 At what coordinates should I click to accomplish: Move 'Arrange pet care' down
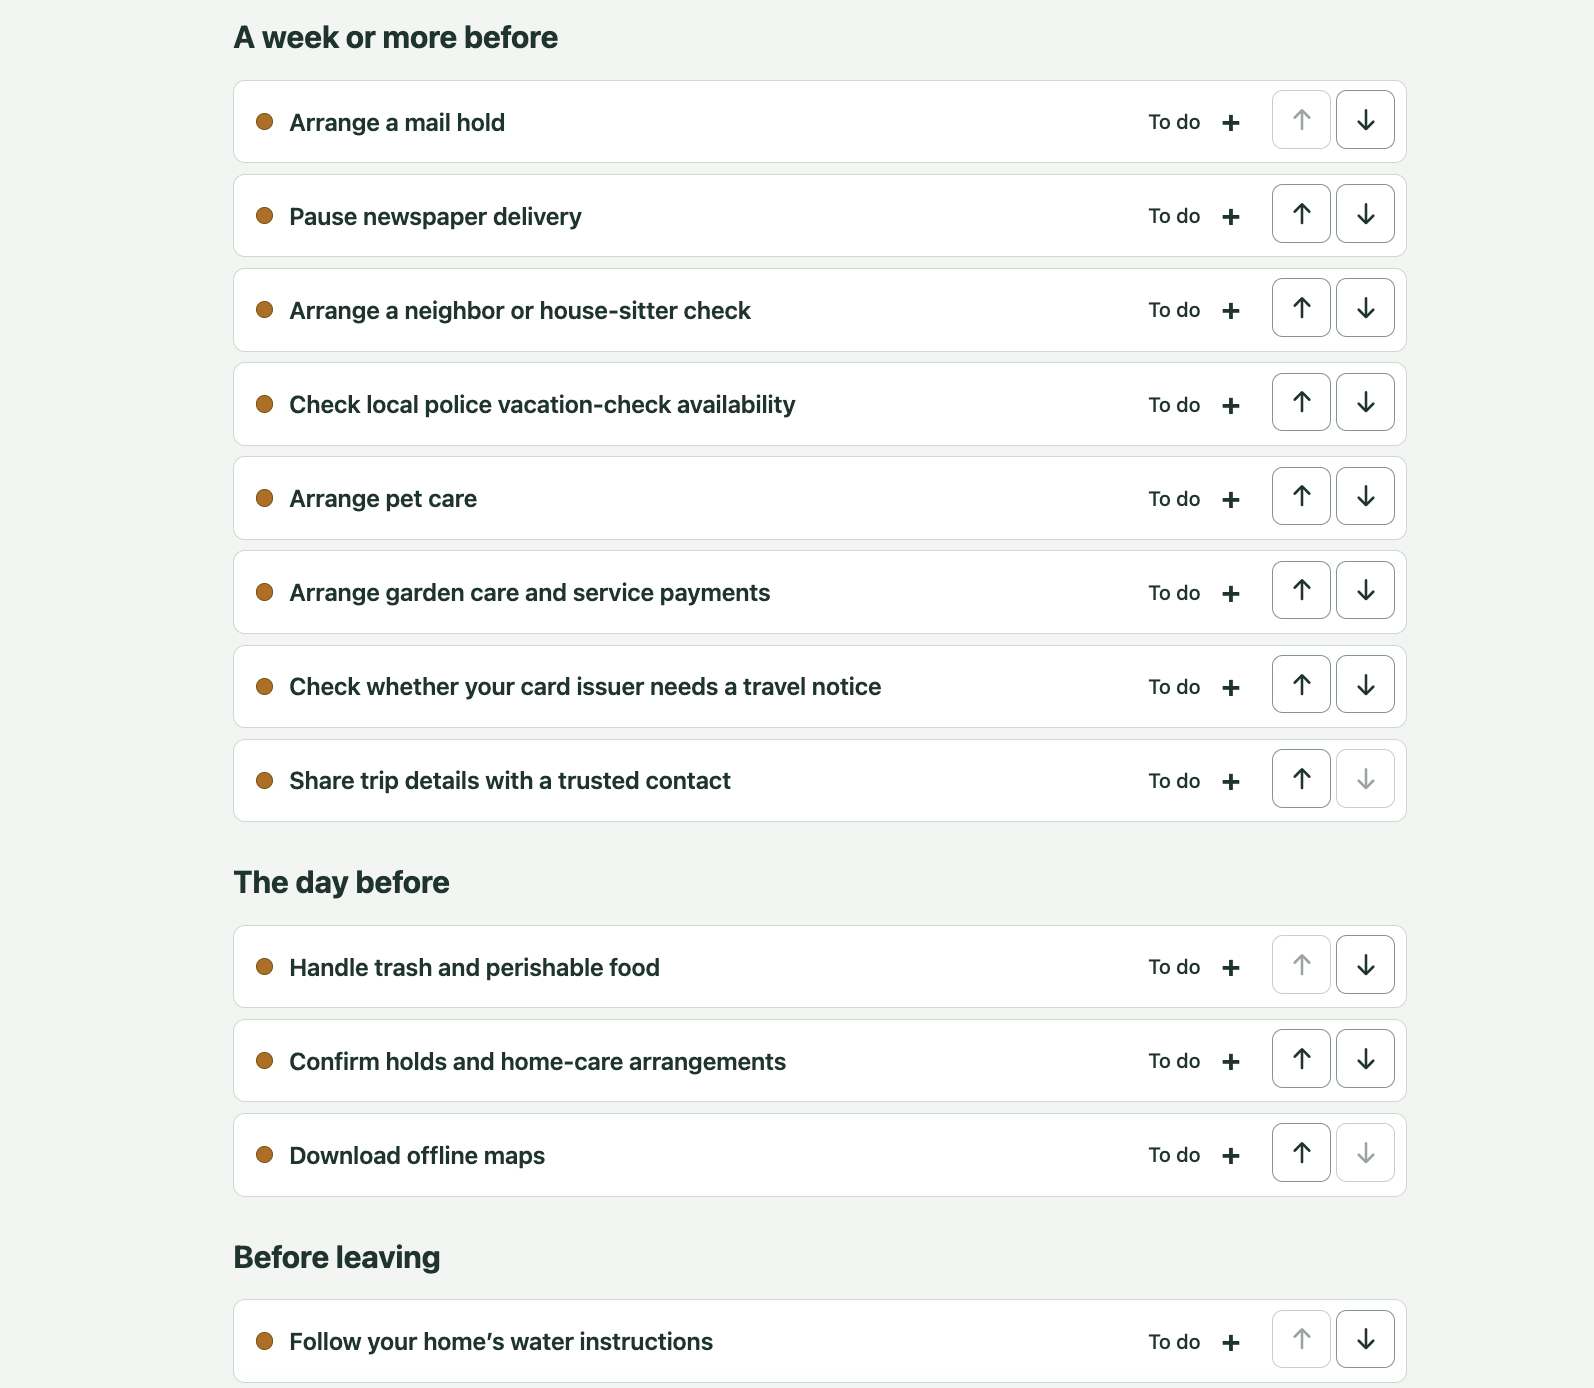pyautogui.click(x=1365, y=496)
